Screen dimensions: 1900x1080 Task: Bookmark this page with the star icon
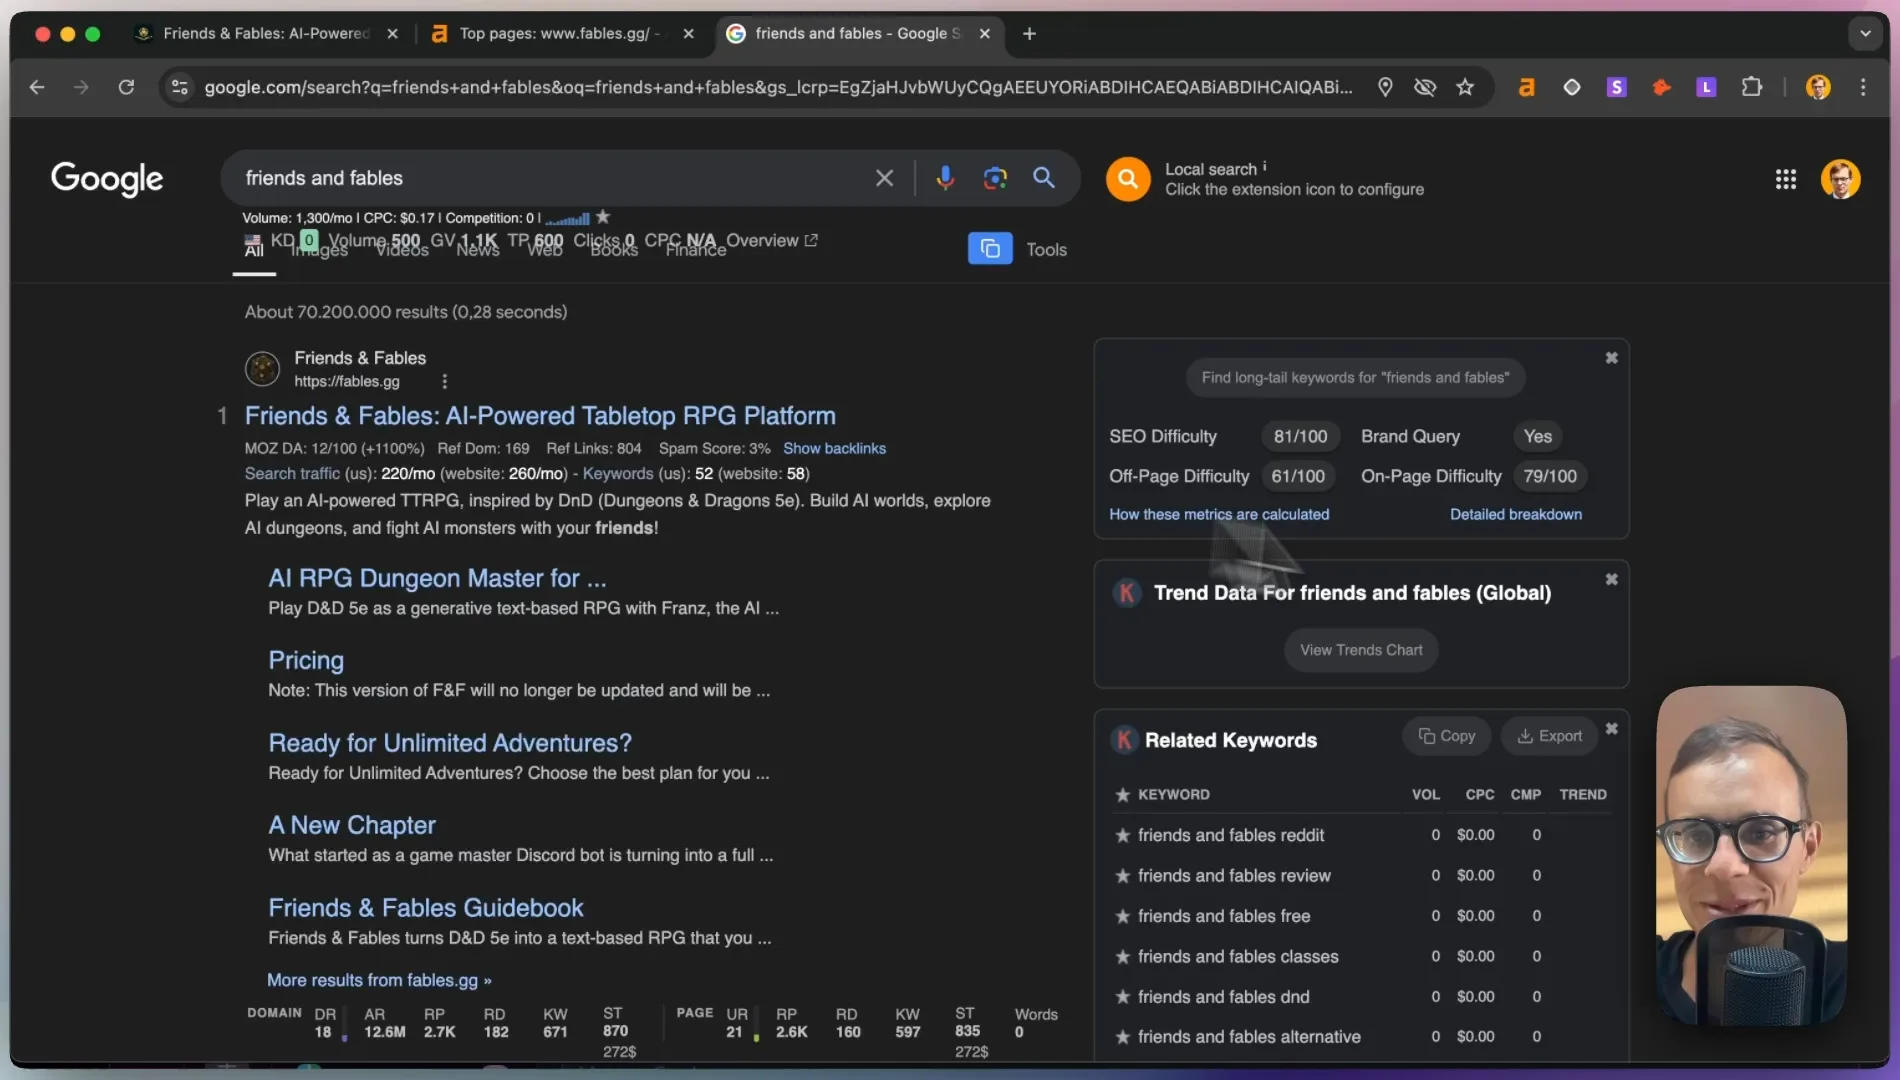(1465, 87)
